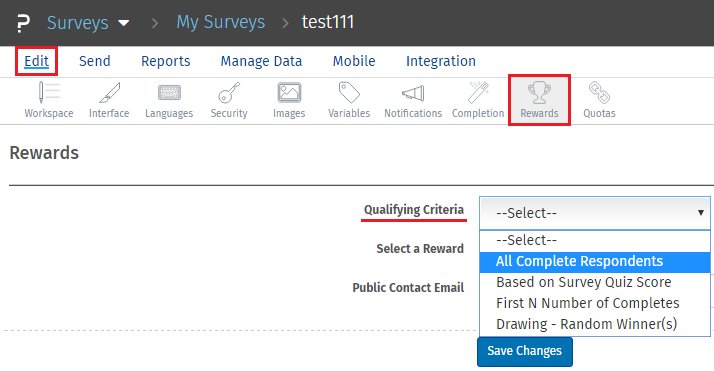Switch to the Integration tab

(441, 61)
